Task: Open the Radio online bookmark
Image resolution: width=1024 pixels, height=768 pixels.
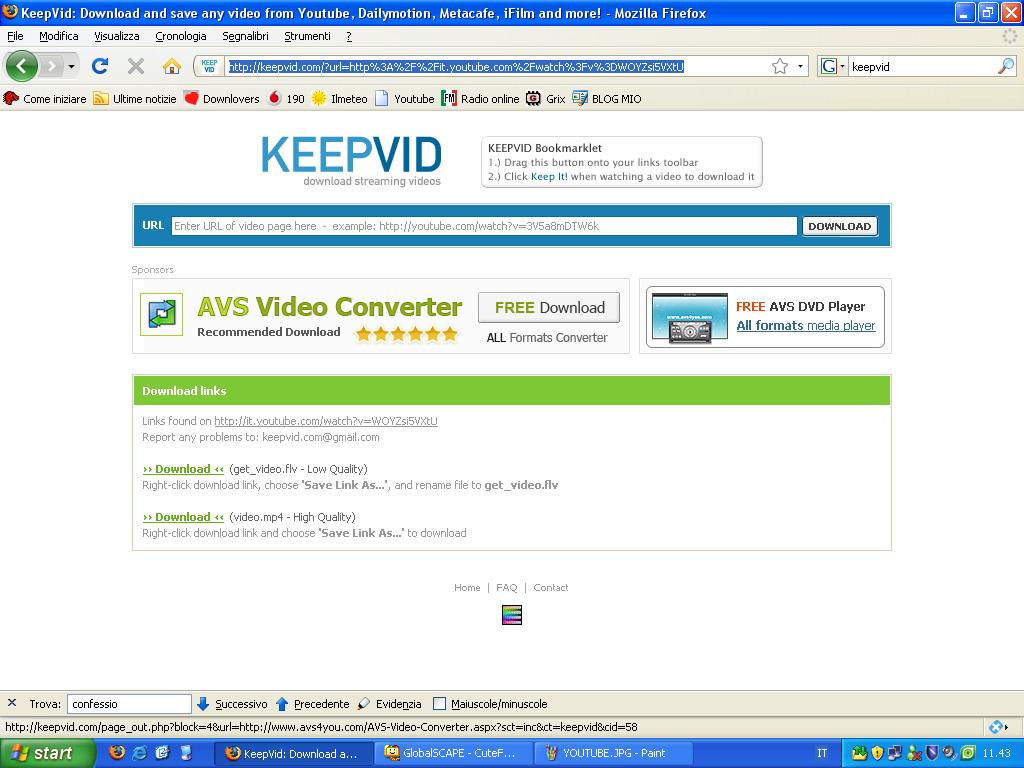Action: (x=481, y=99)
